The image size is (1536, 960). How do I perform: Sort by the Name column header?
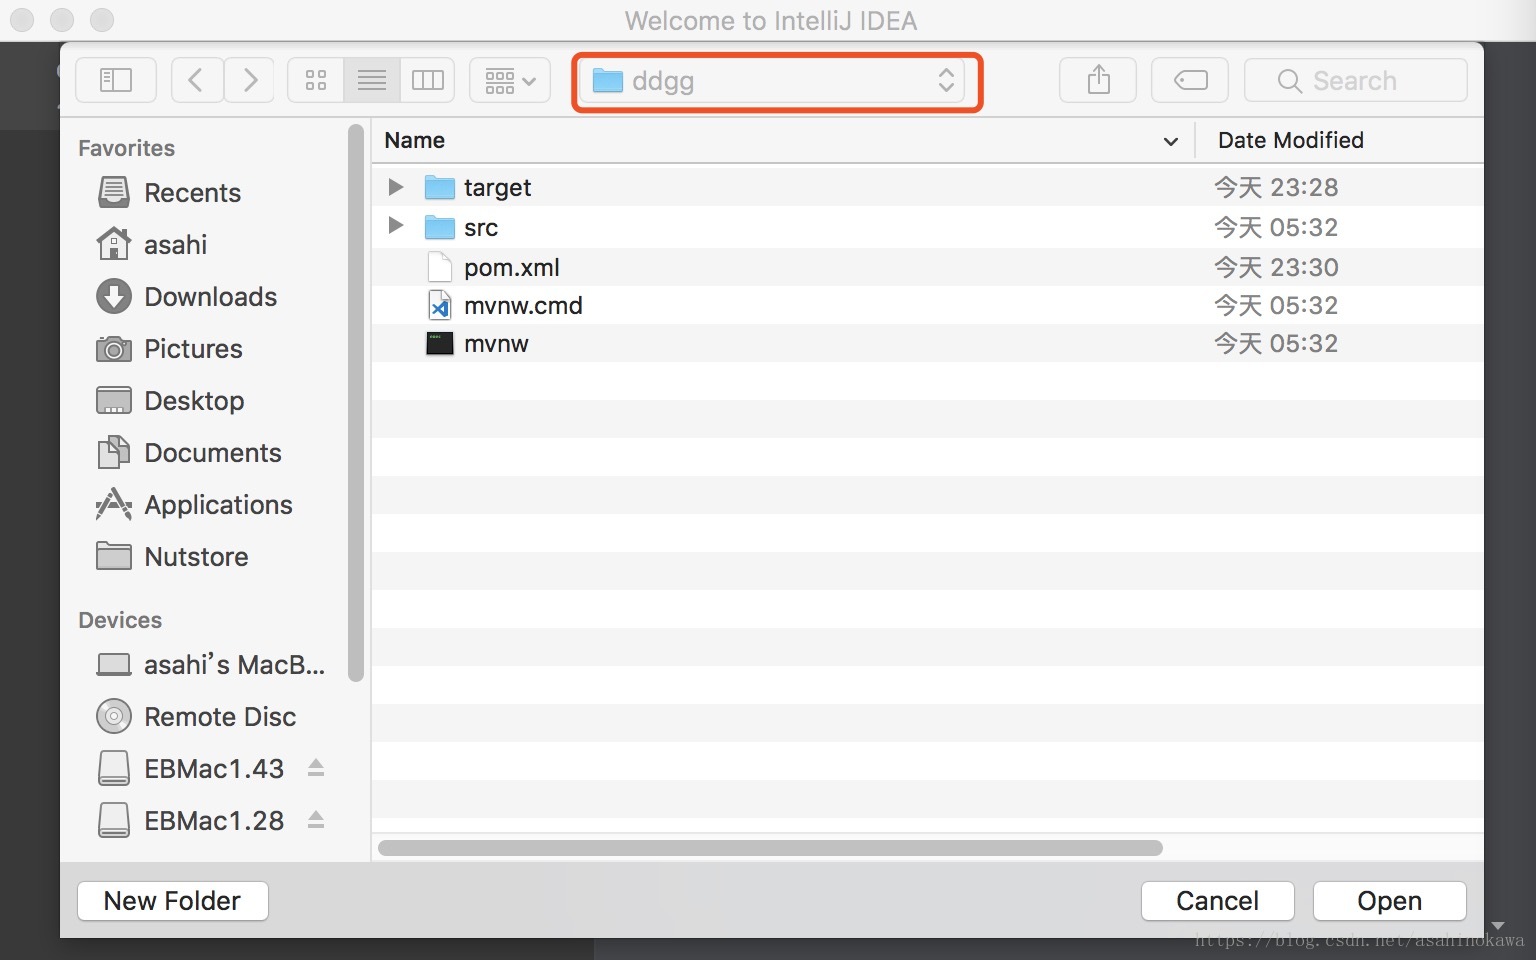click(x=415, y=140)
